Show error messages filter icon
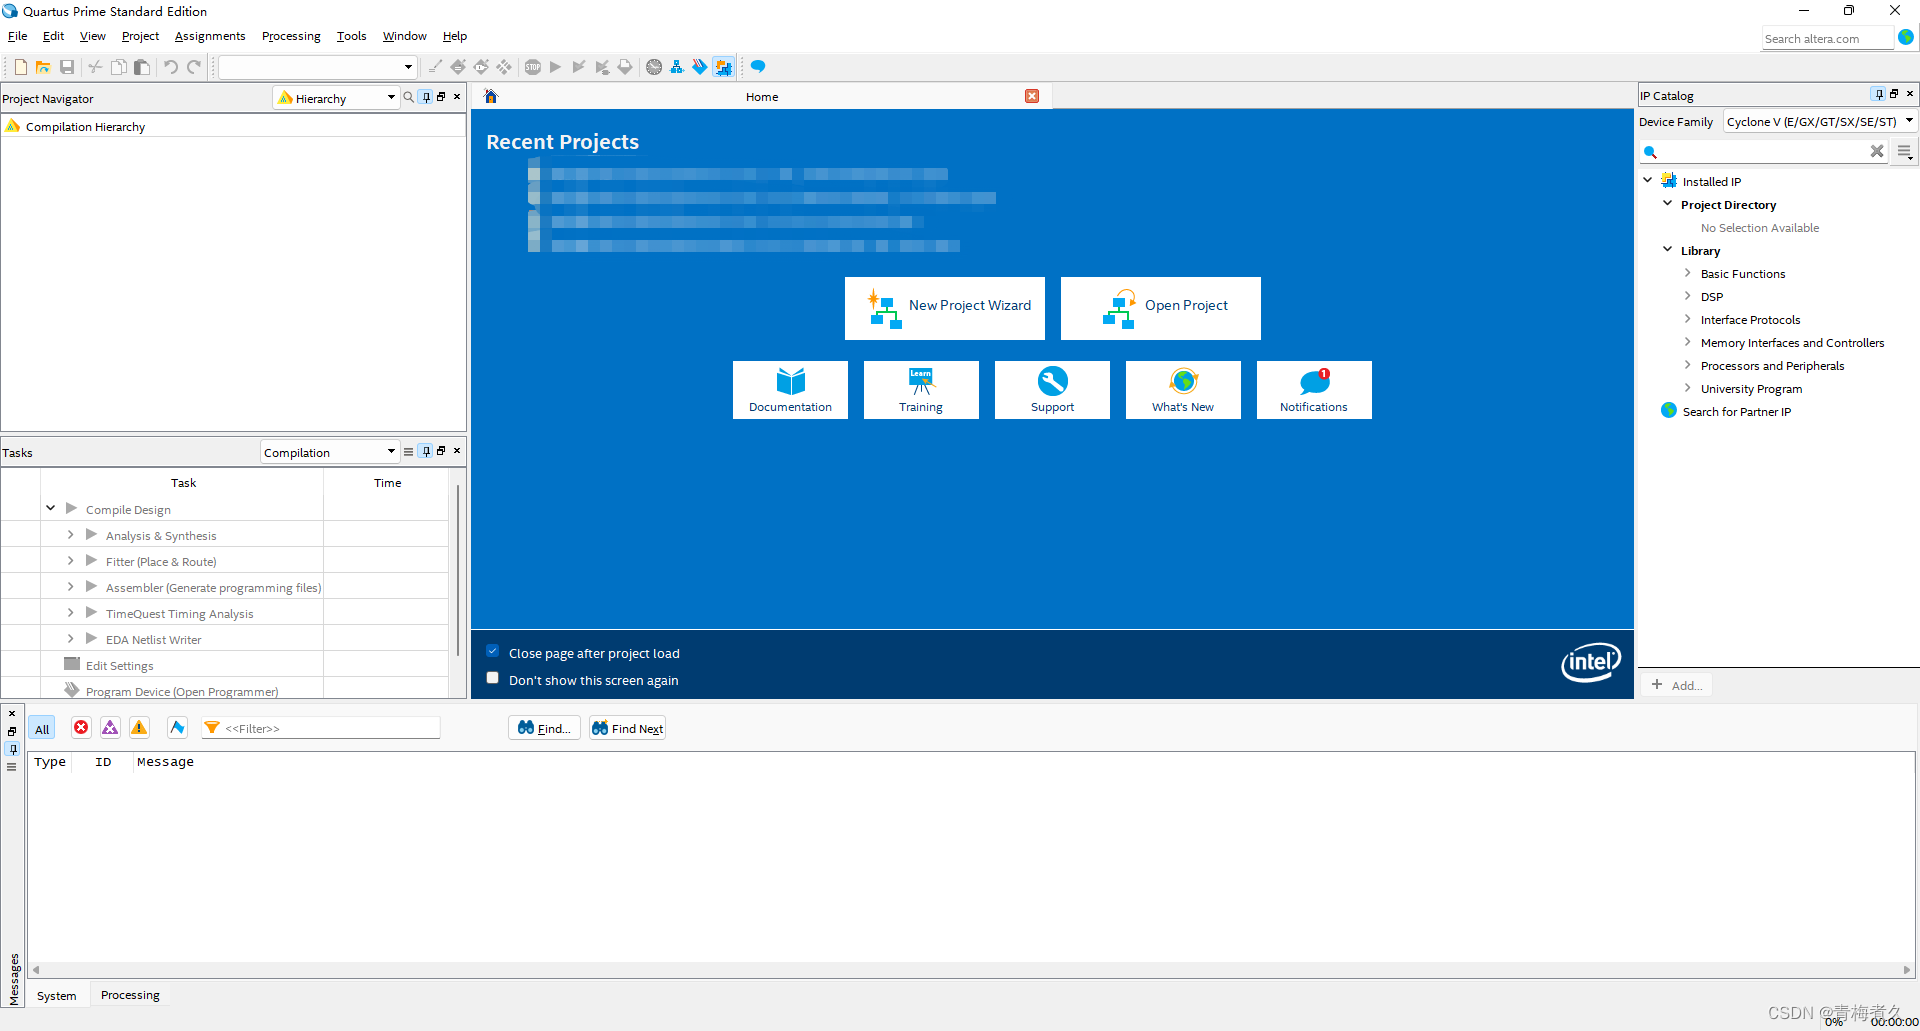This screenshot has height=1031, width=1920. [x=81, y=728]
